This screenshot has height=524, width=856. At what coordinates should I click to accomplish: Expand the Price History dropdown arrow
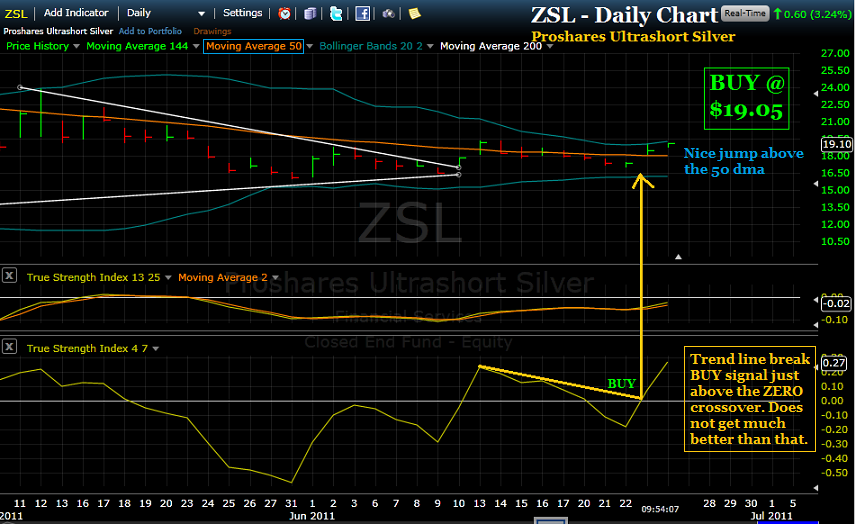coord(76,46)
